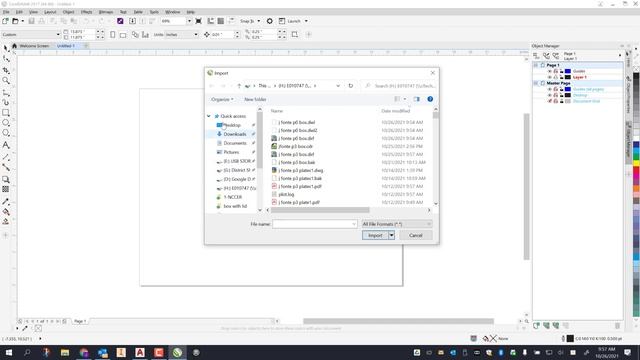
Task: Click New folder in Import dialog
Action: tap(255, 99)
